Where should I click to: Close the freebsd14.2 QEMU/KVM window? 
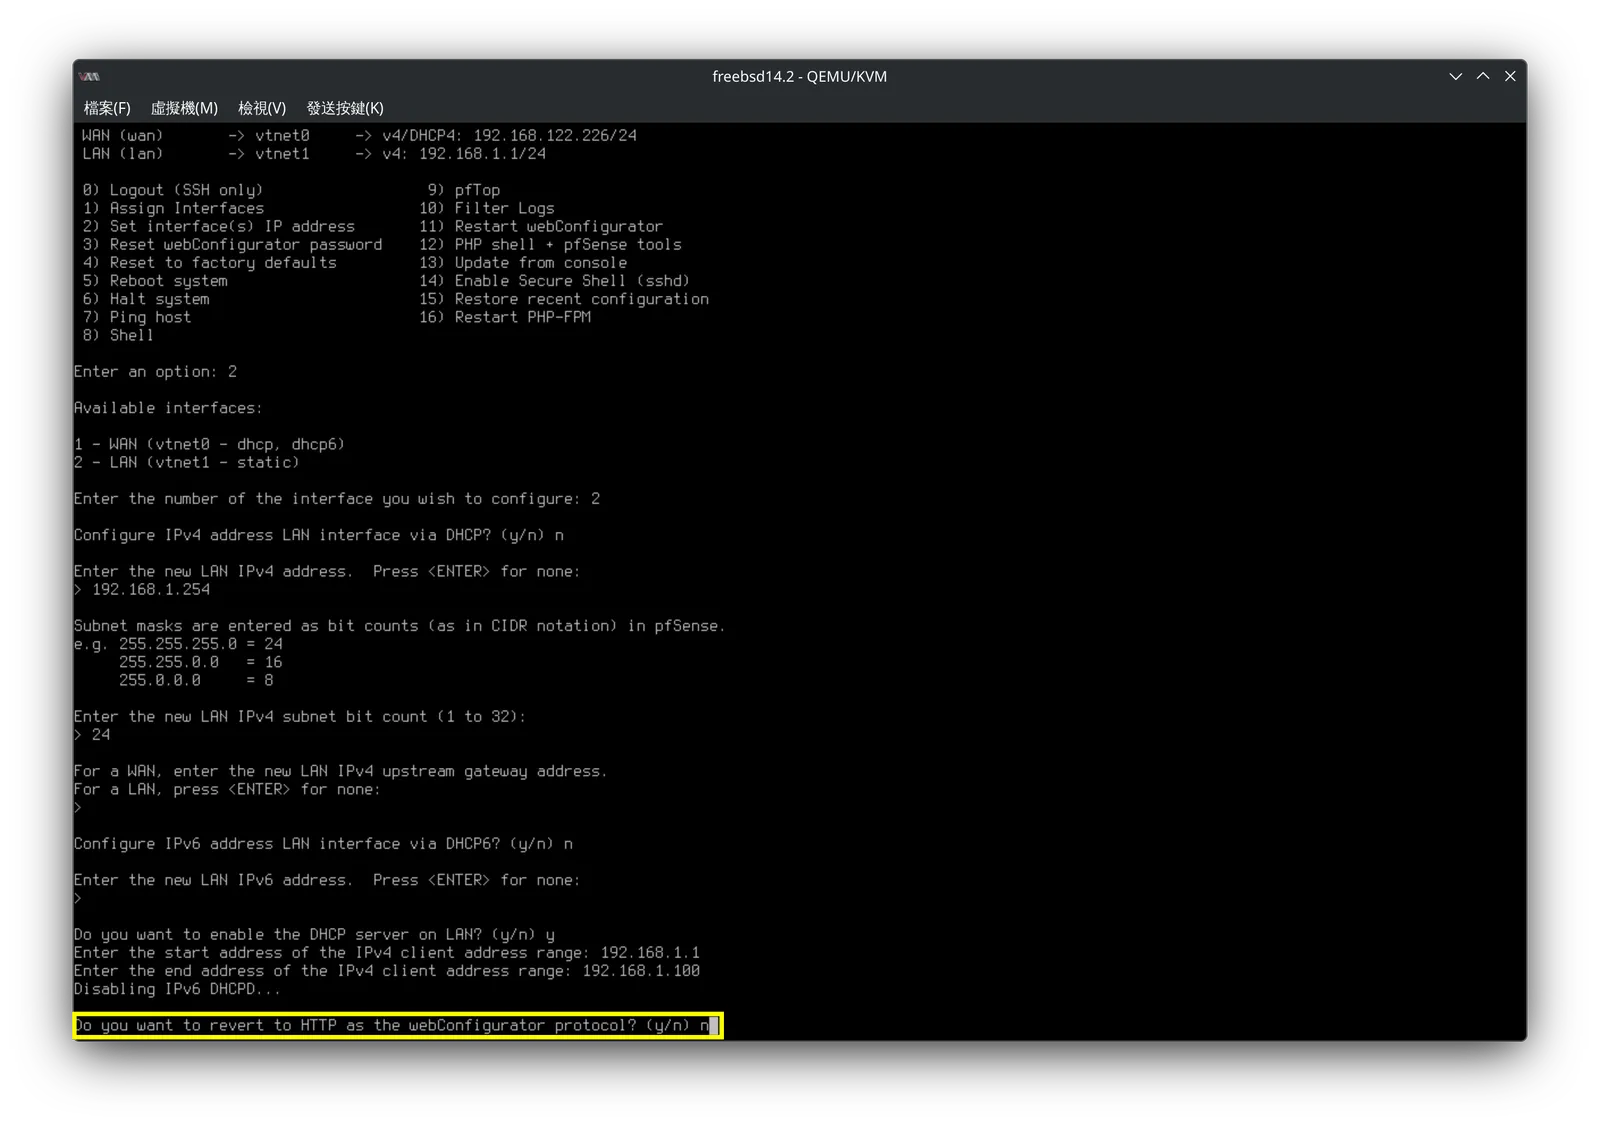pyautogui.click(x=1510, y=77)
